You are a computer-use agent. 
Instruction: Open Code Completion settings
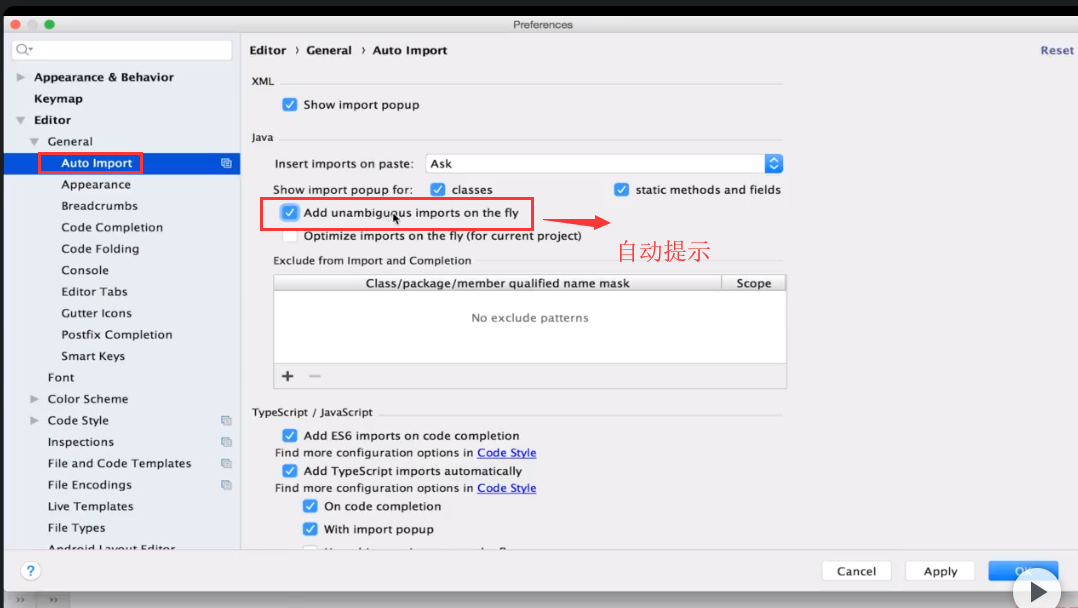pos(112,227)
